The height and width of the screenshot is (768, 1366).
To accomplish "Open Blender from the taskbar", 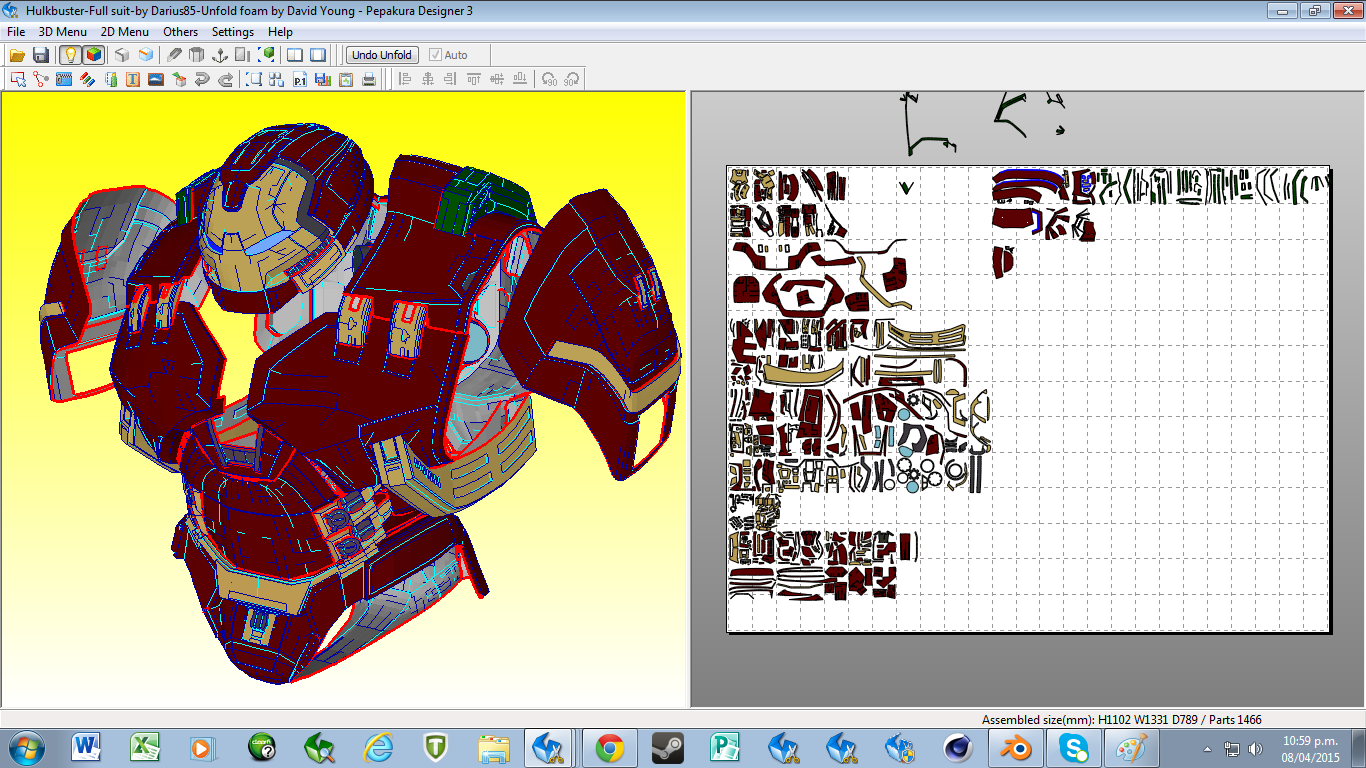I will (1017, 747).
